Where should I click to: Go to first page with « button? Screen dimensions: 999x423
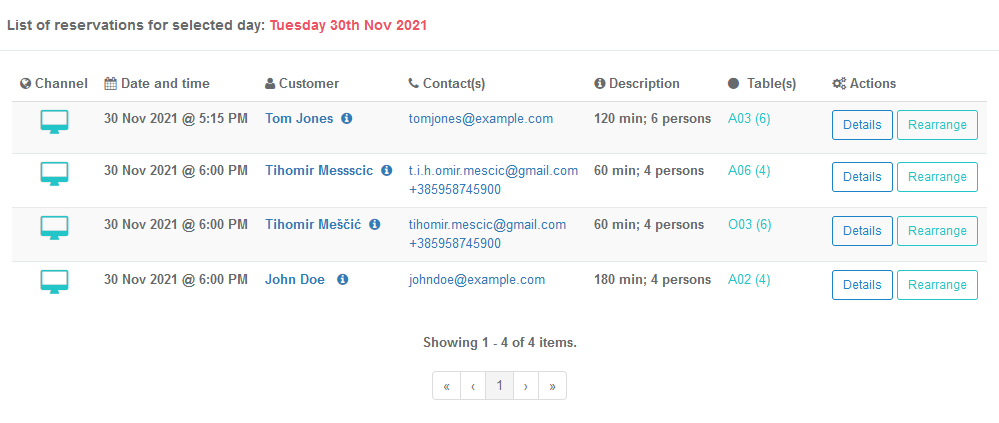pyautogui.click(x=447, y=385)
